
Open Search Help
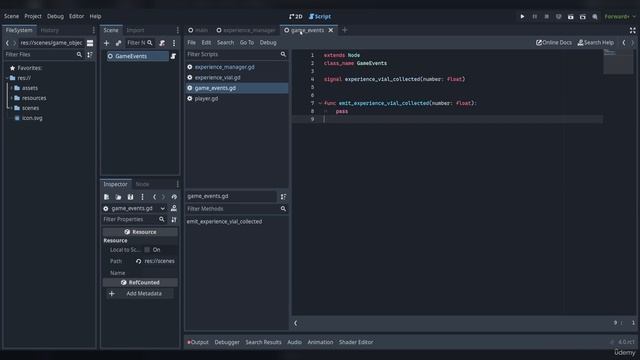click(596, 42)
